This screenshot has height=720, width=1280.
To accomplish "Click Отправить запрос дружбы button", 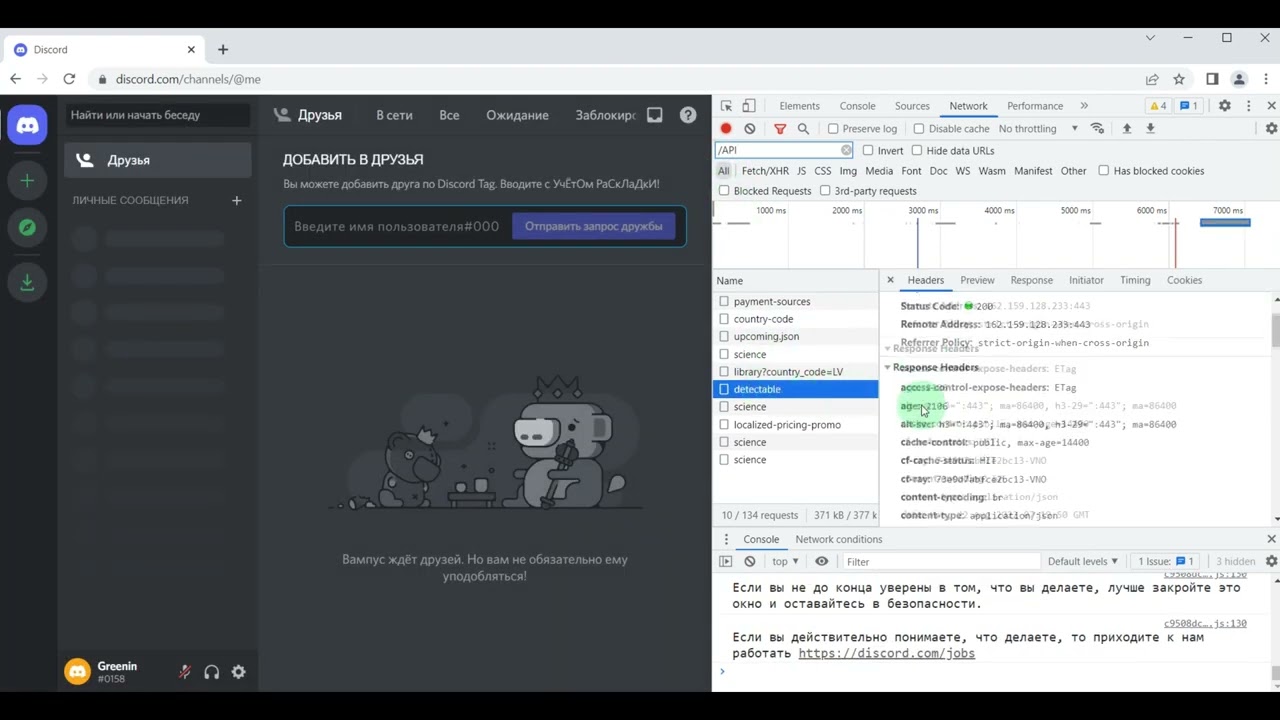I will 594,226.
